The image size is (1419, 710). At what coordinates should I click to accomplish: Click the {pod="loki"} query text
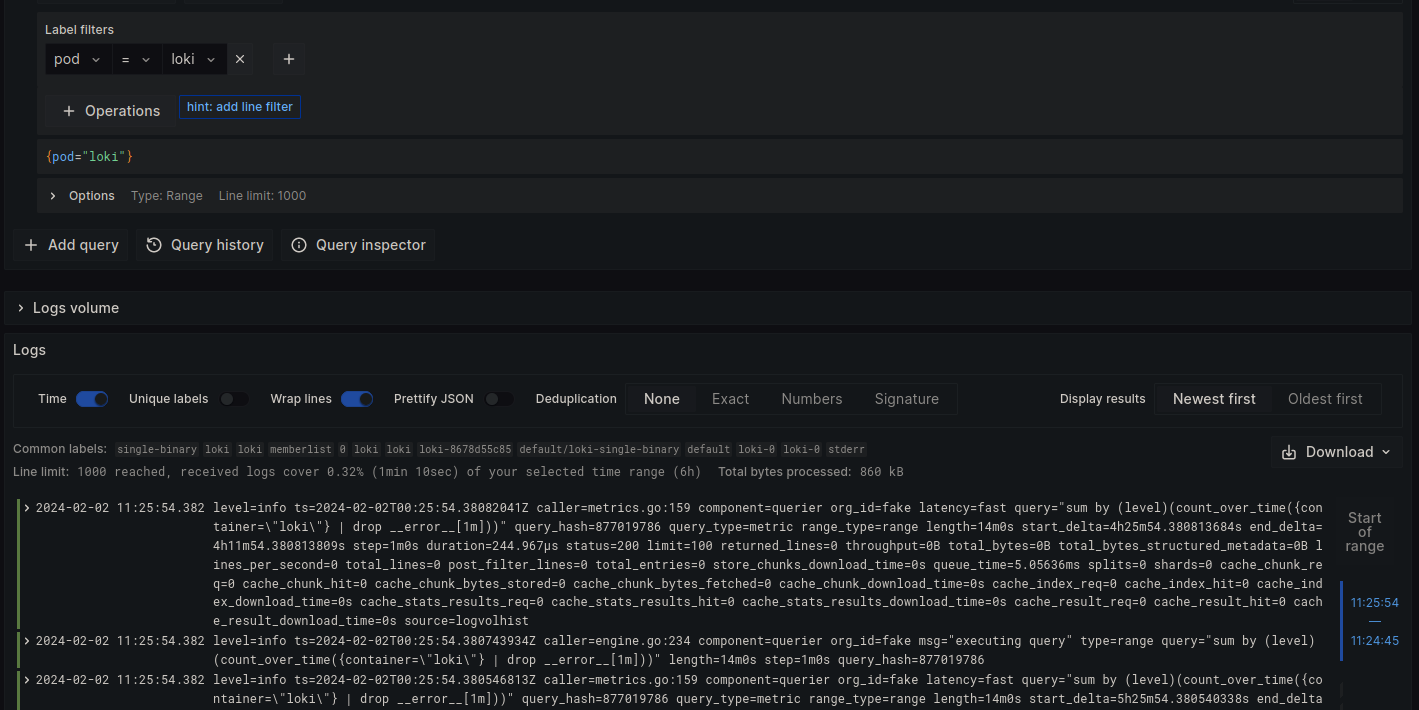click(x=89, y=157)
